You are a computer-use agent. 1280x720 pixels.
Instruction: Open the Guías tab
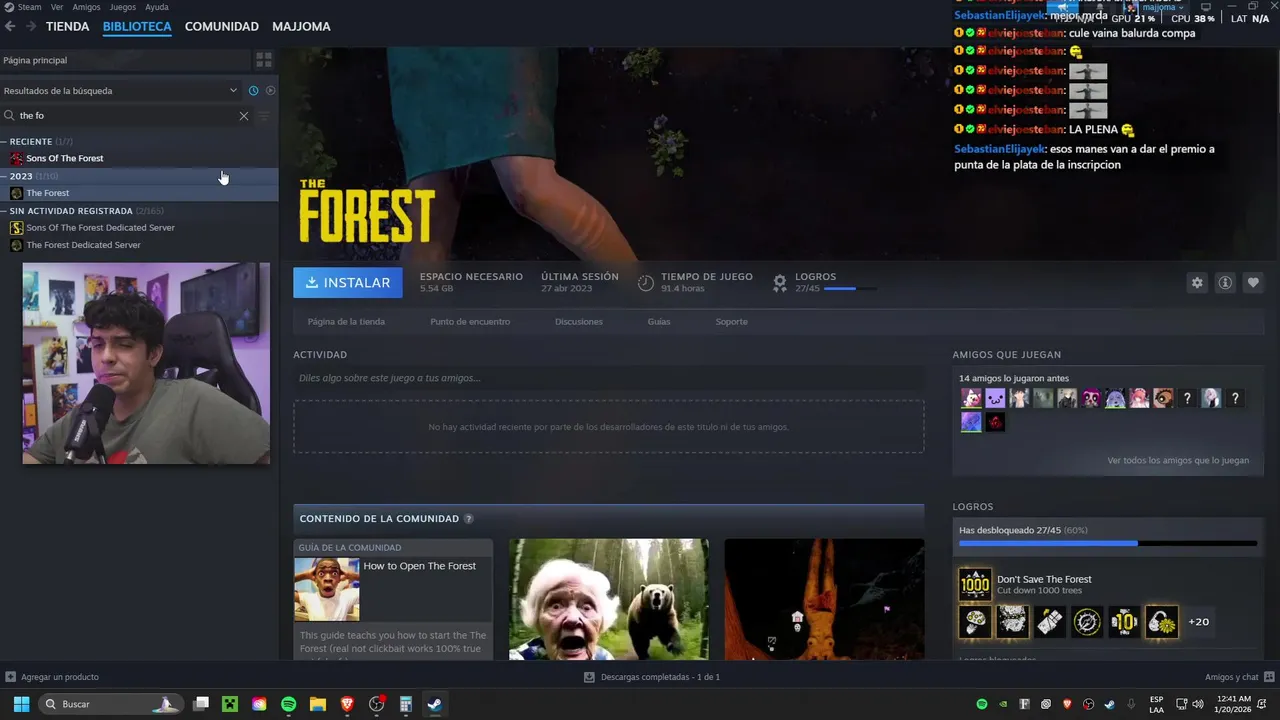point(659,322)
